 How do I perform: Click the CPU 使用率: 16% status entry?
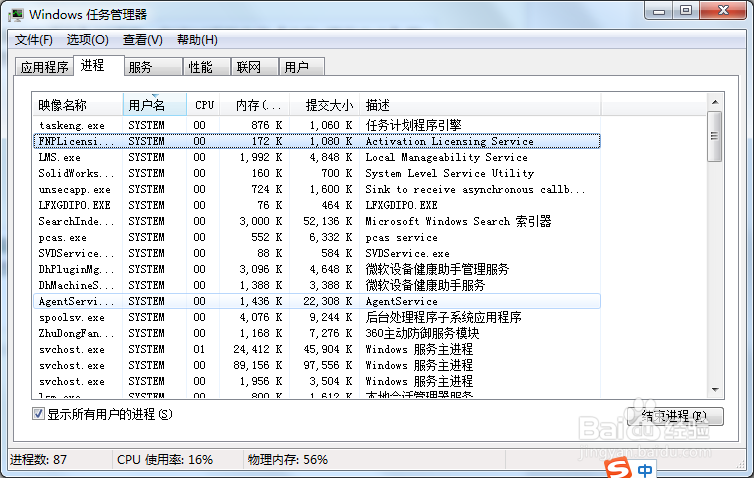pyautogui.click(x=165, y=460)
